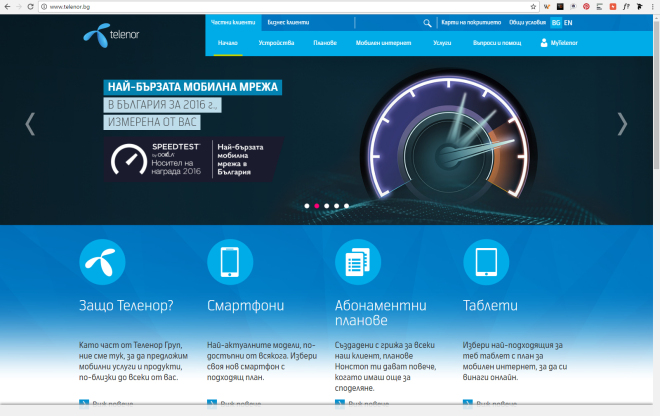Click the Смартфони phone icon
Screen dimensions: 660x416
point(230,262)
